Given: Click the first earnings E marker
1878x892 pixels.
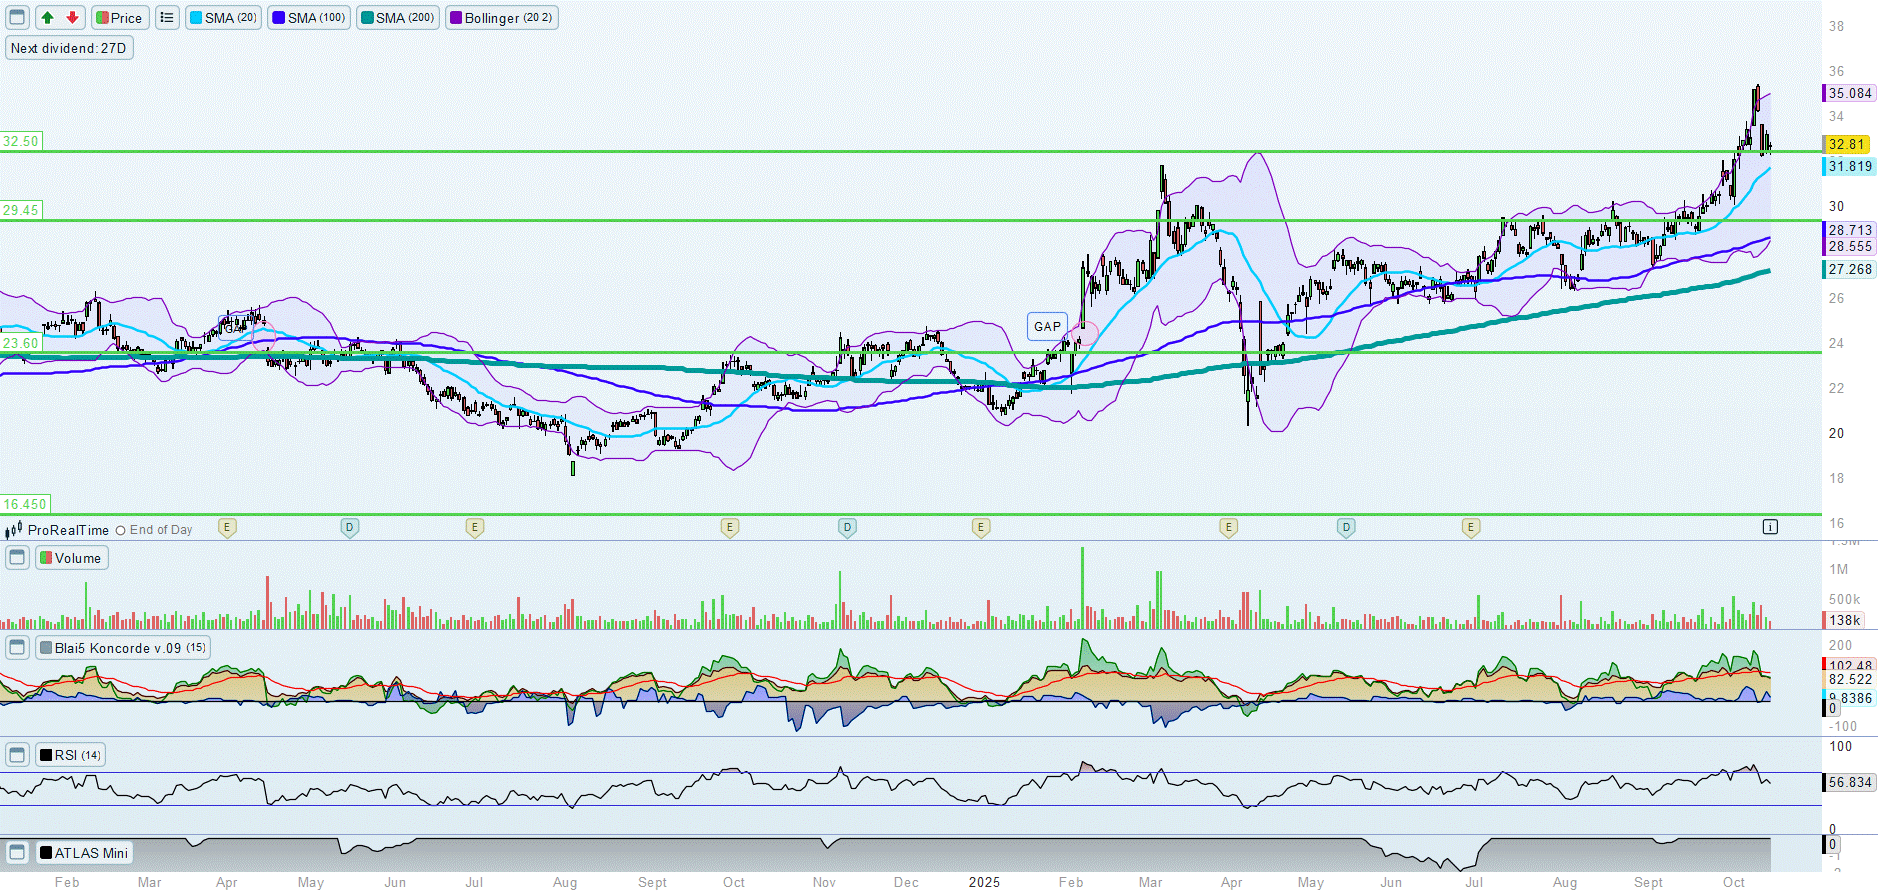Looking at the screenshot, I should pos(227,527).
